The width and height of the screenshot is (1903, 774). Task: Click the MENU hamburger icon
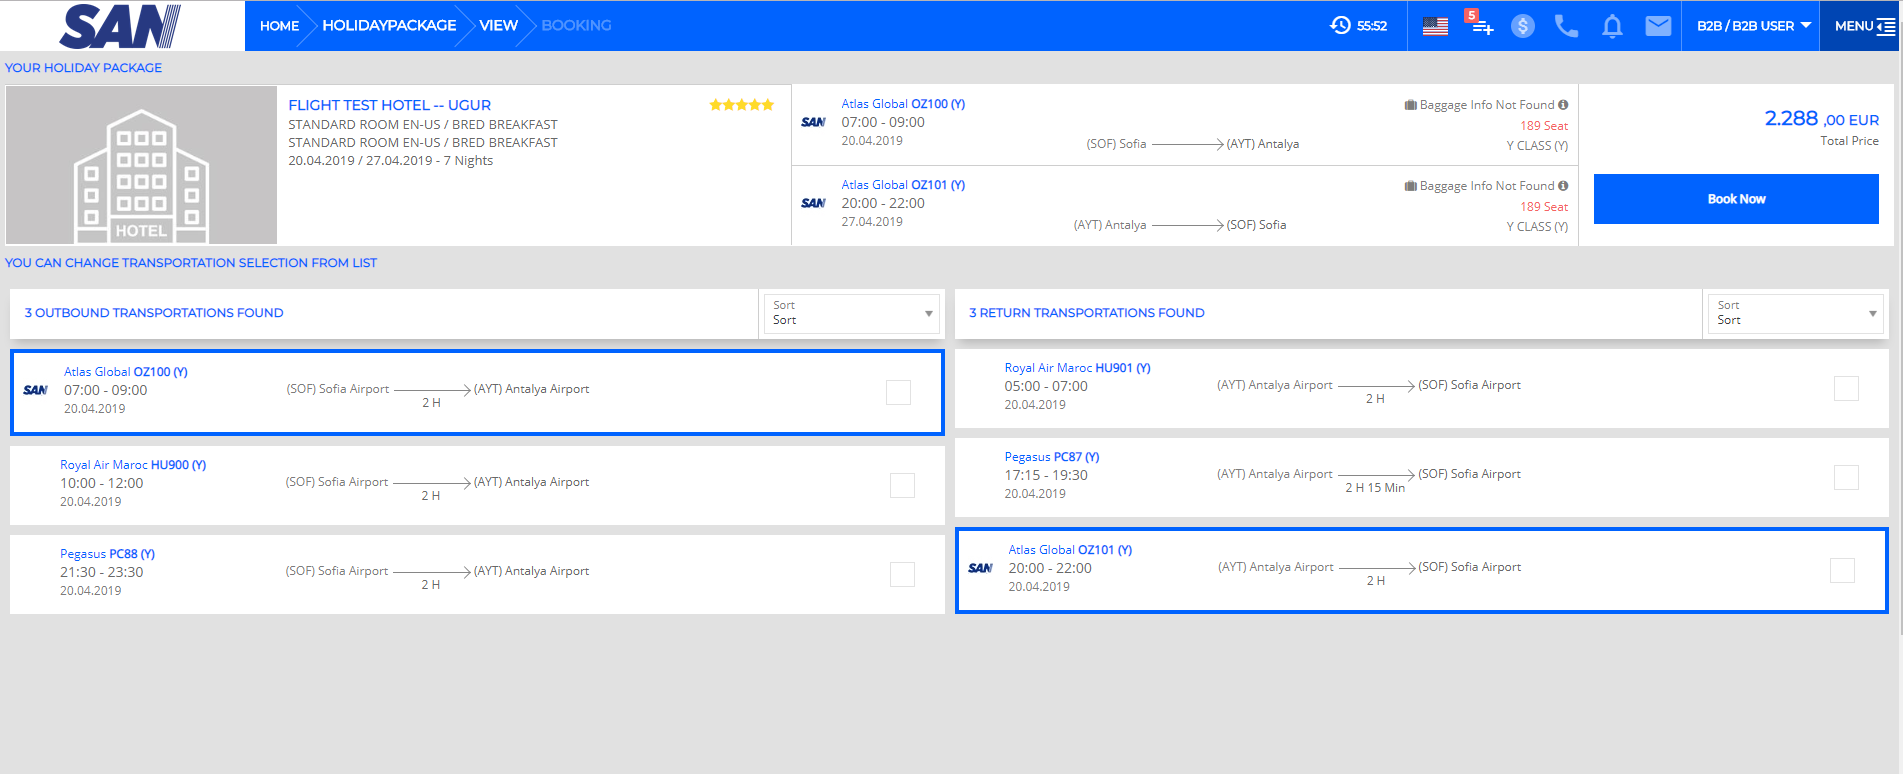tap(1886, 26)
